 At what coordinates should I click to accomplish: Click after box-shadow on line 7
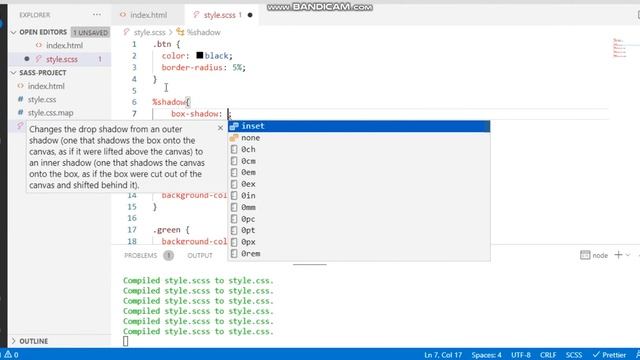click(x=229, y=114)
